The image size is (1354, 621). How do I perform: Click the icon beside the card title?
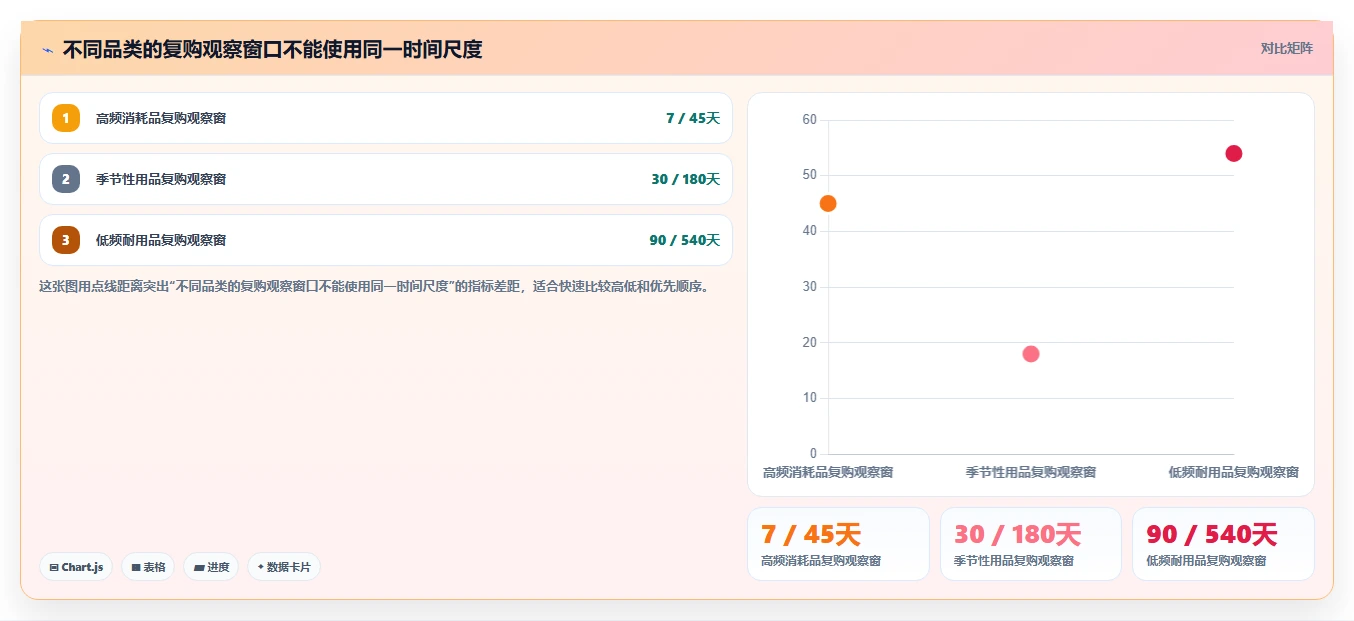(x=47, y=50)
